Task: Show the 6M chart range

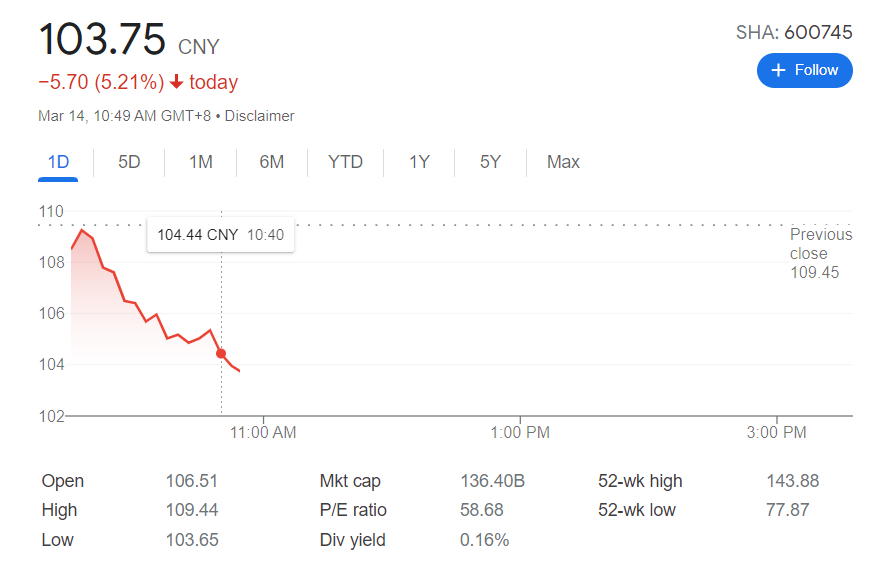Action: (272, 162)
